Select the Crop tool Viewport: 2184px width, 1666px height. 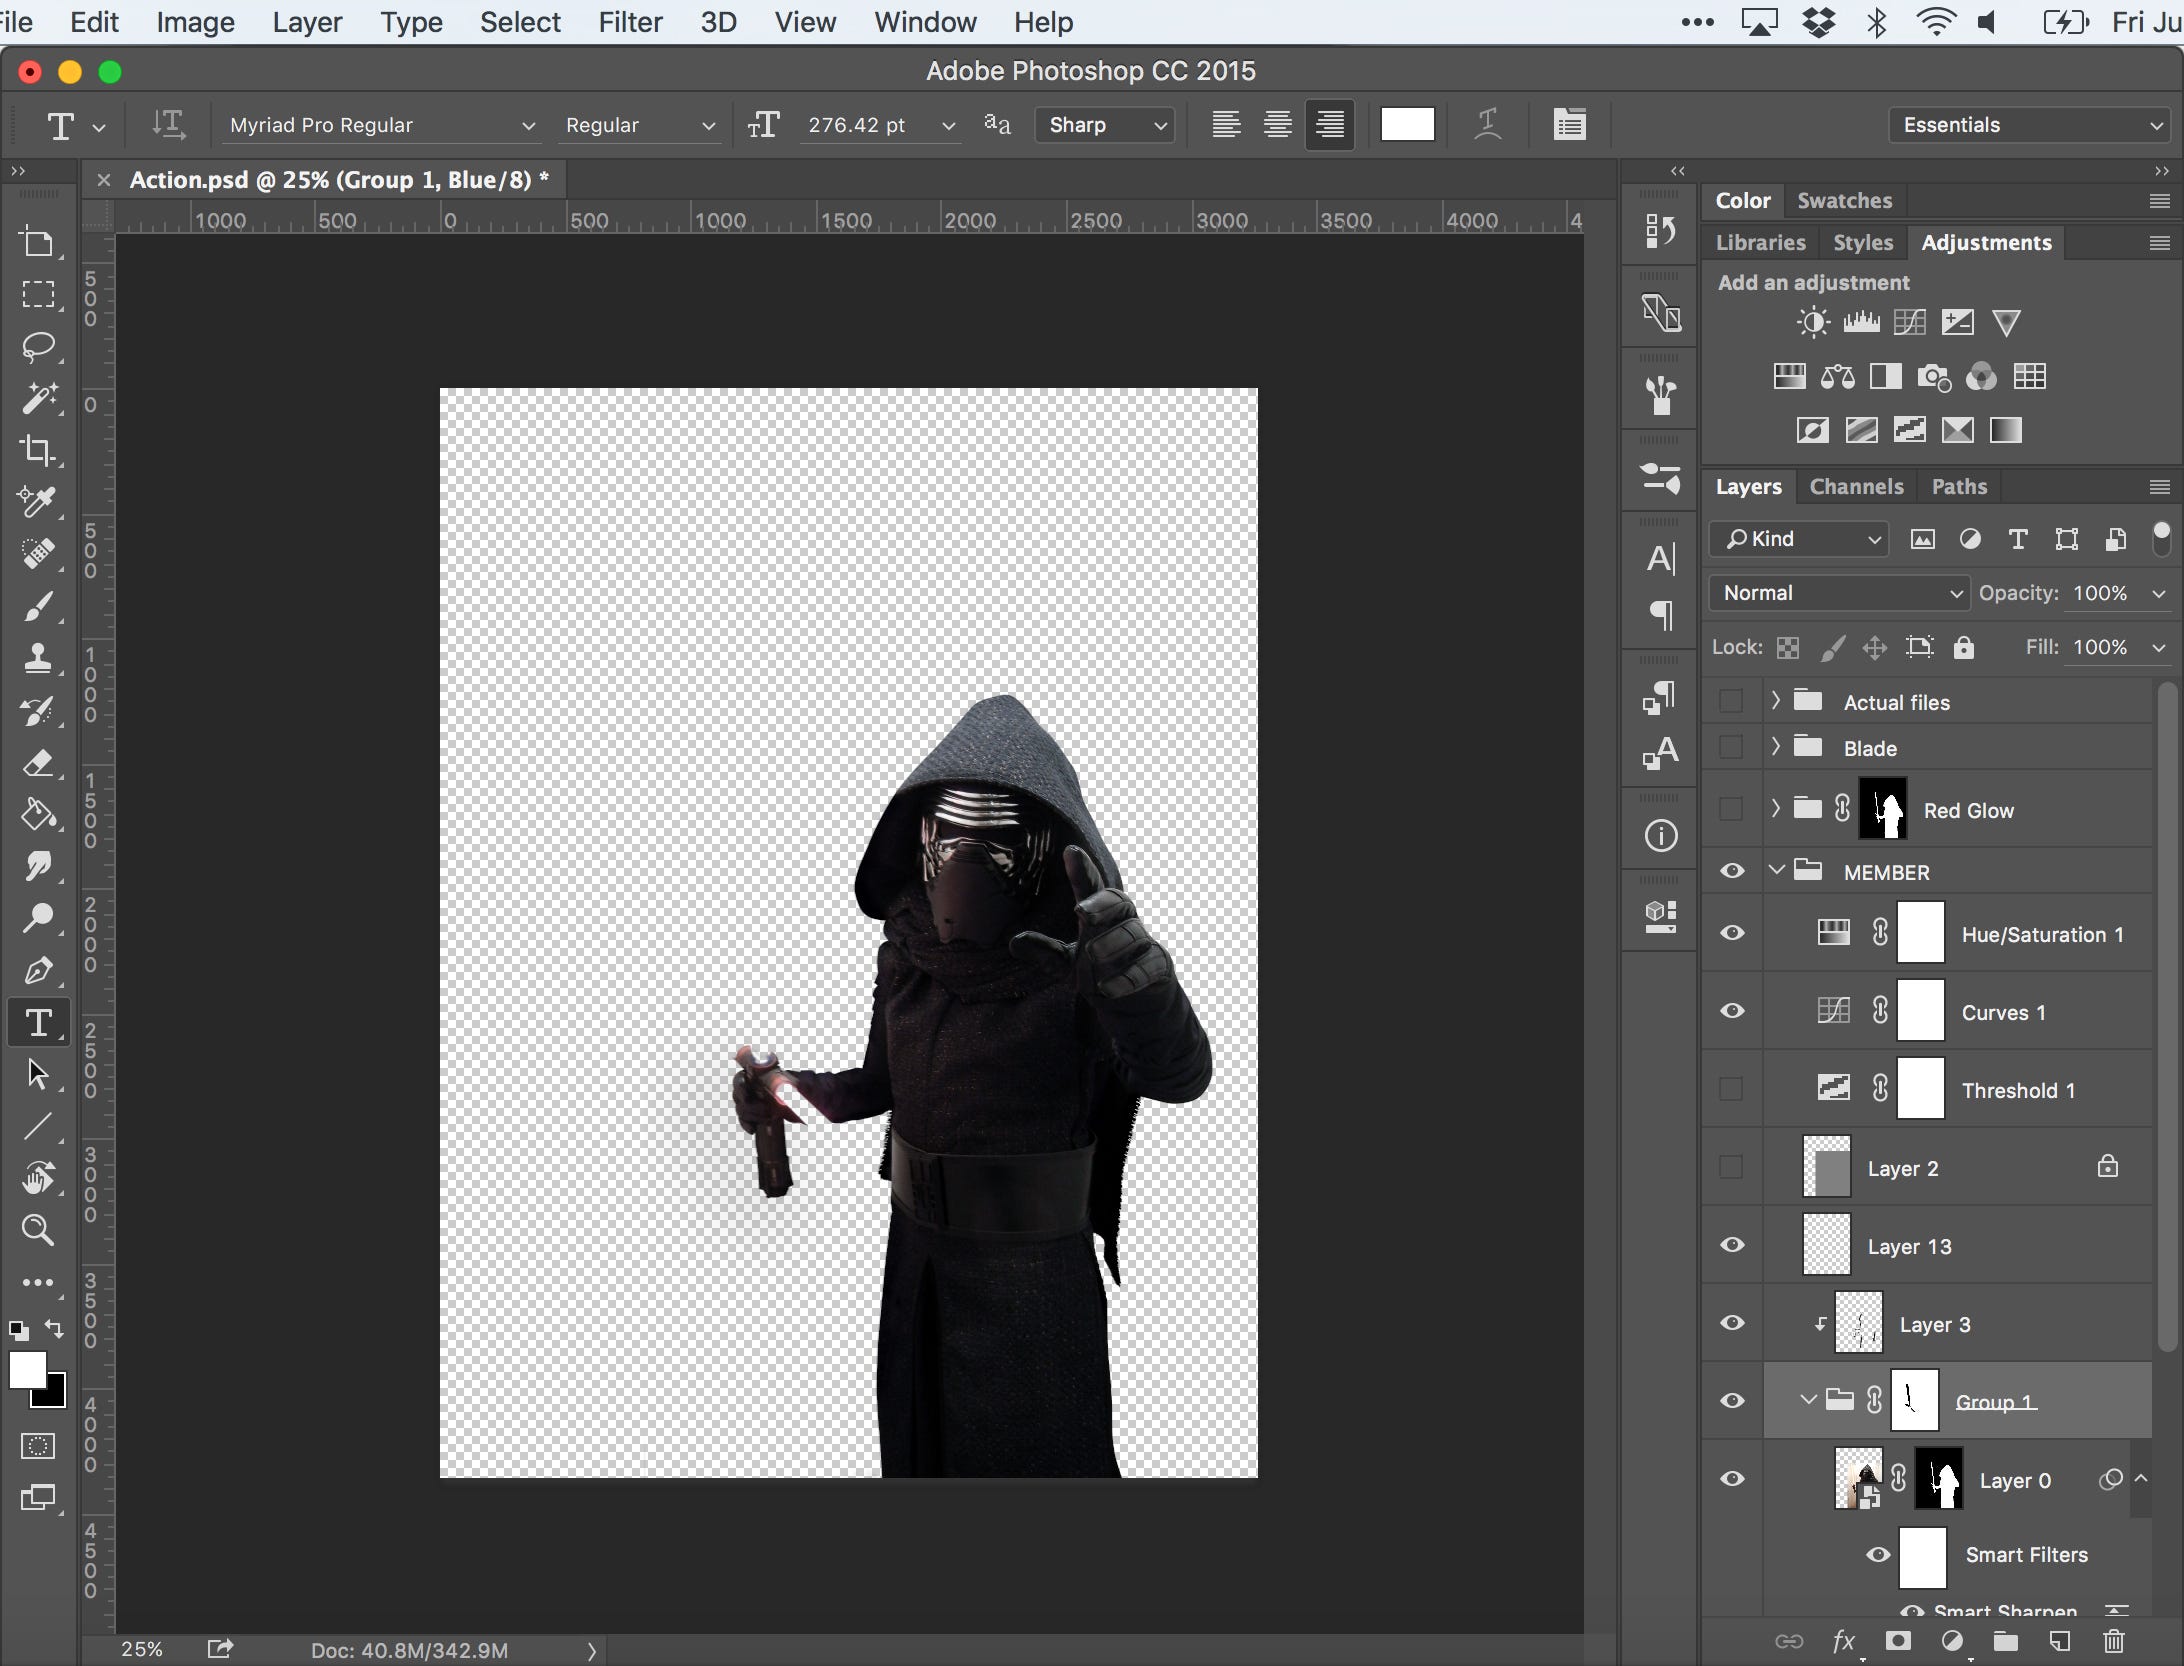pos(38,450)
